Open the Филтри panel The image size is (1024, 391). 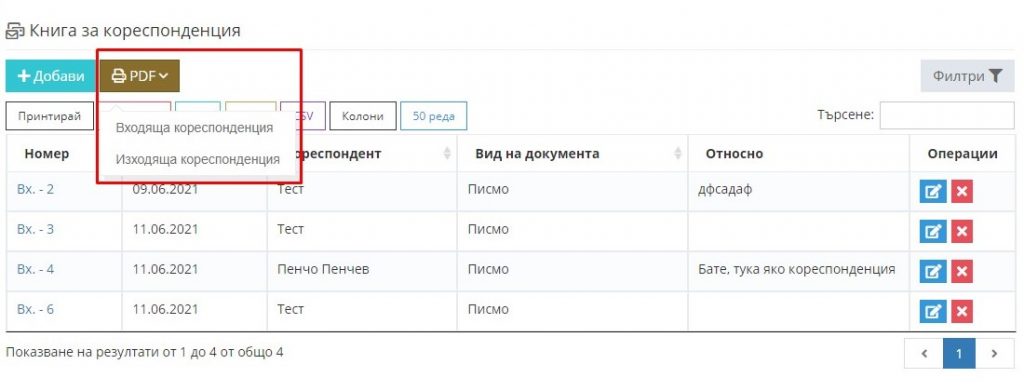coord(967,76)
